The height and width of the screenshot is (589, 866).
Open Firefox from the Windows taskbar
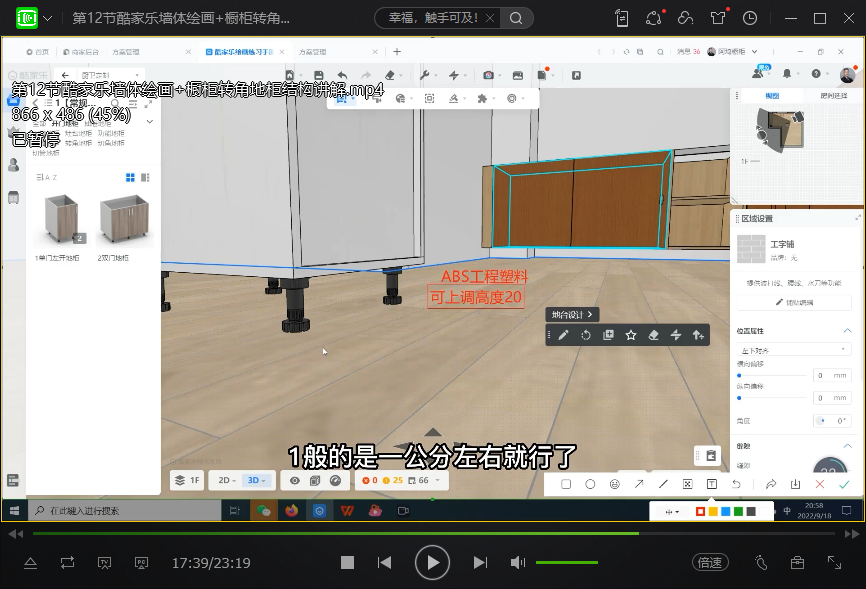coord(291,511)
